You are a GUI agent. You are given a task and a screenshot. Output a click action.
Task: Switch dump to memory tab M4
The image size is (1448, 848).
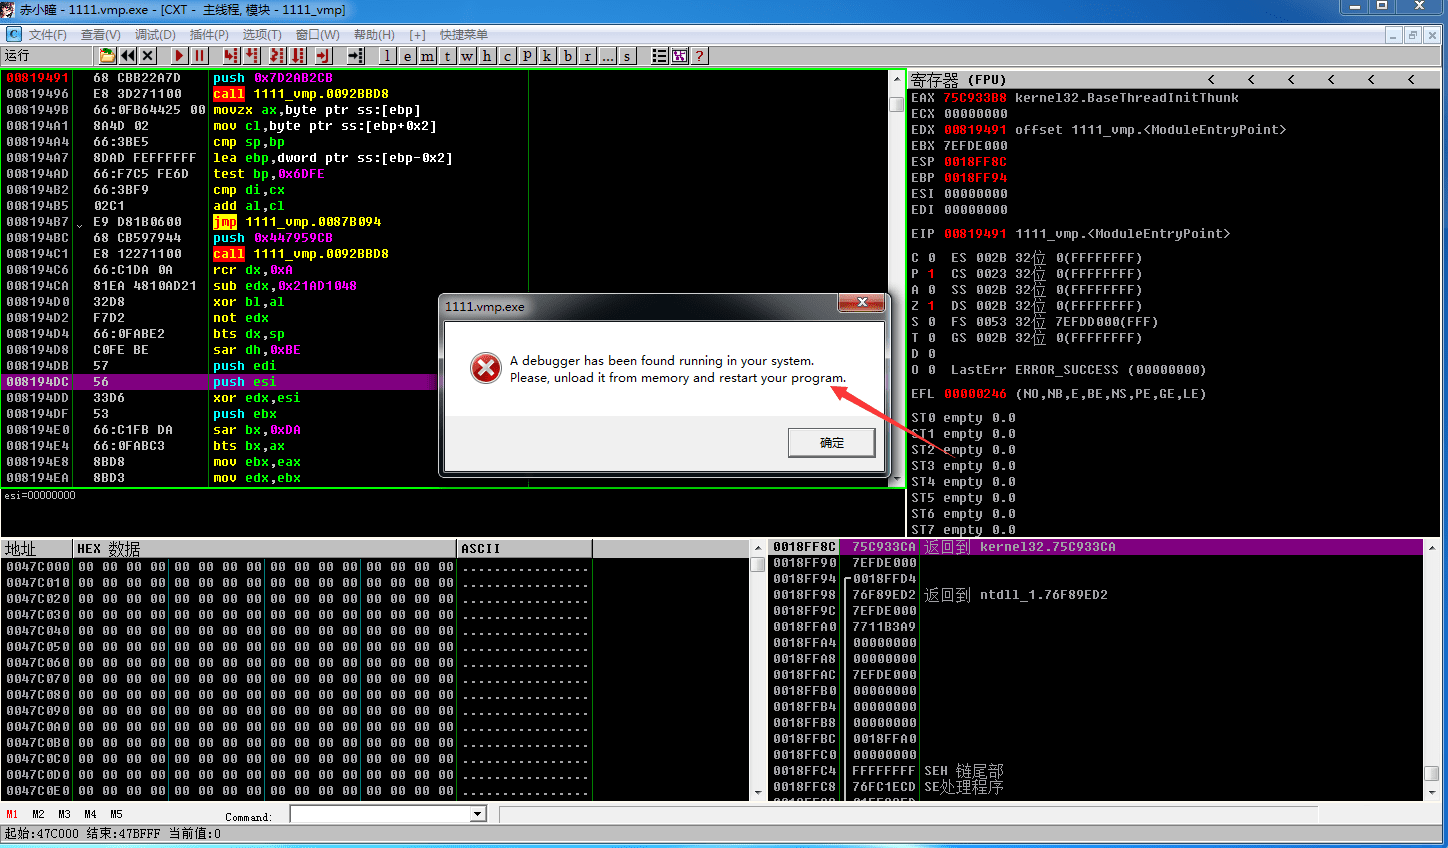point(90,814)
